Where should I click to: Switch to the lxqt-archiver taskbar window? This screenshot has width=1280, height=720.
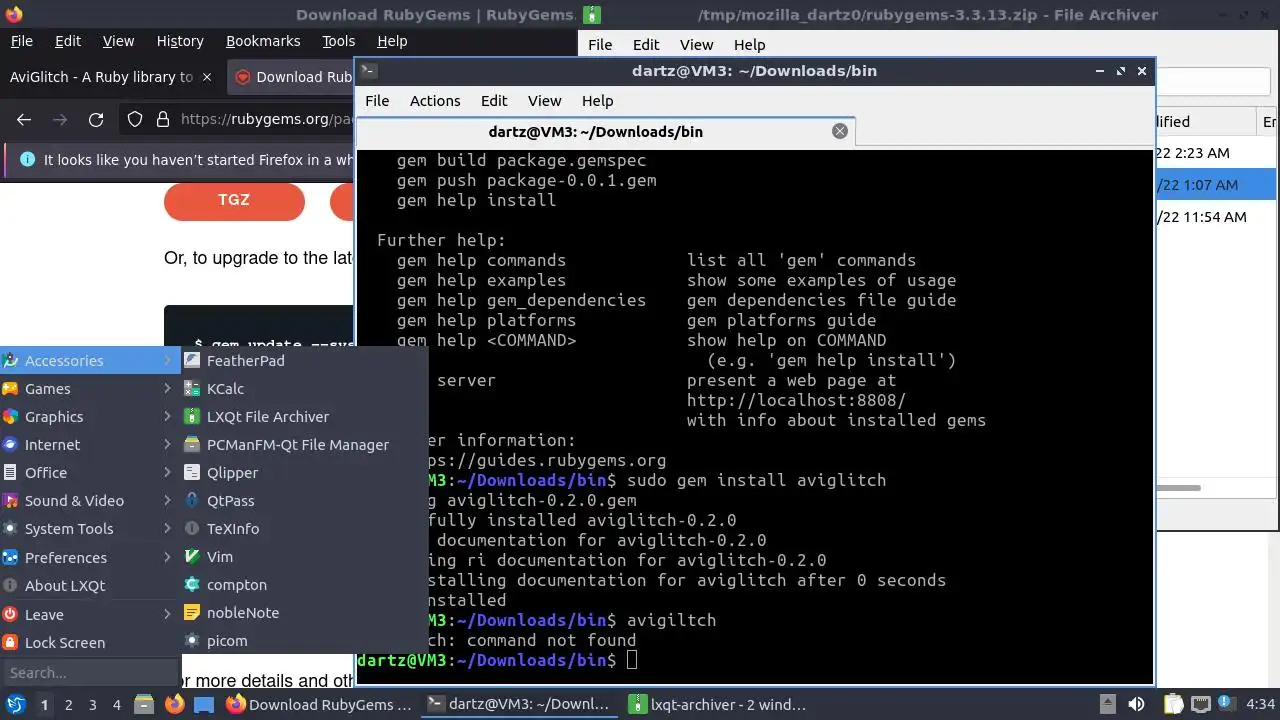[x=718, y=704]
